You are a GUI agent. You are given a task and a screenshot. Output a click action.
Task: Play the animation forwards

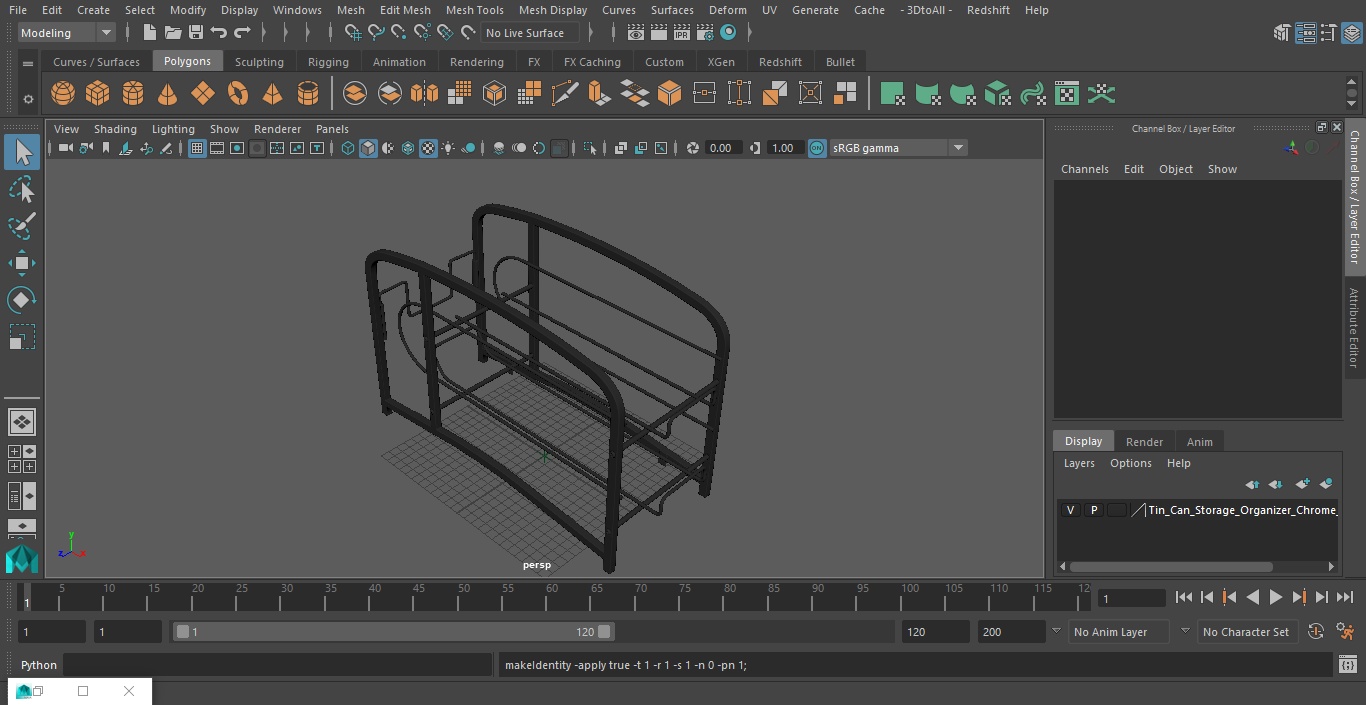1276,598
